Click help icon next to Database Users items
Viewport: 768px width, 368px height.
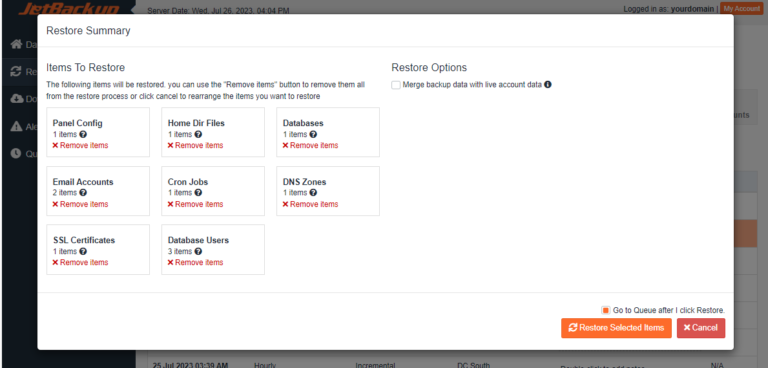click(x=198, y=251)
